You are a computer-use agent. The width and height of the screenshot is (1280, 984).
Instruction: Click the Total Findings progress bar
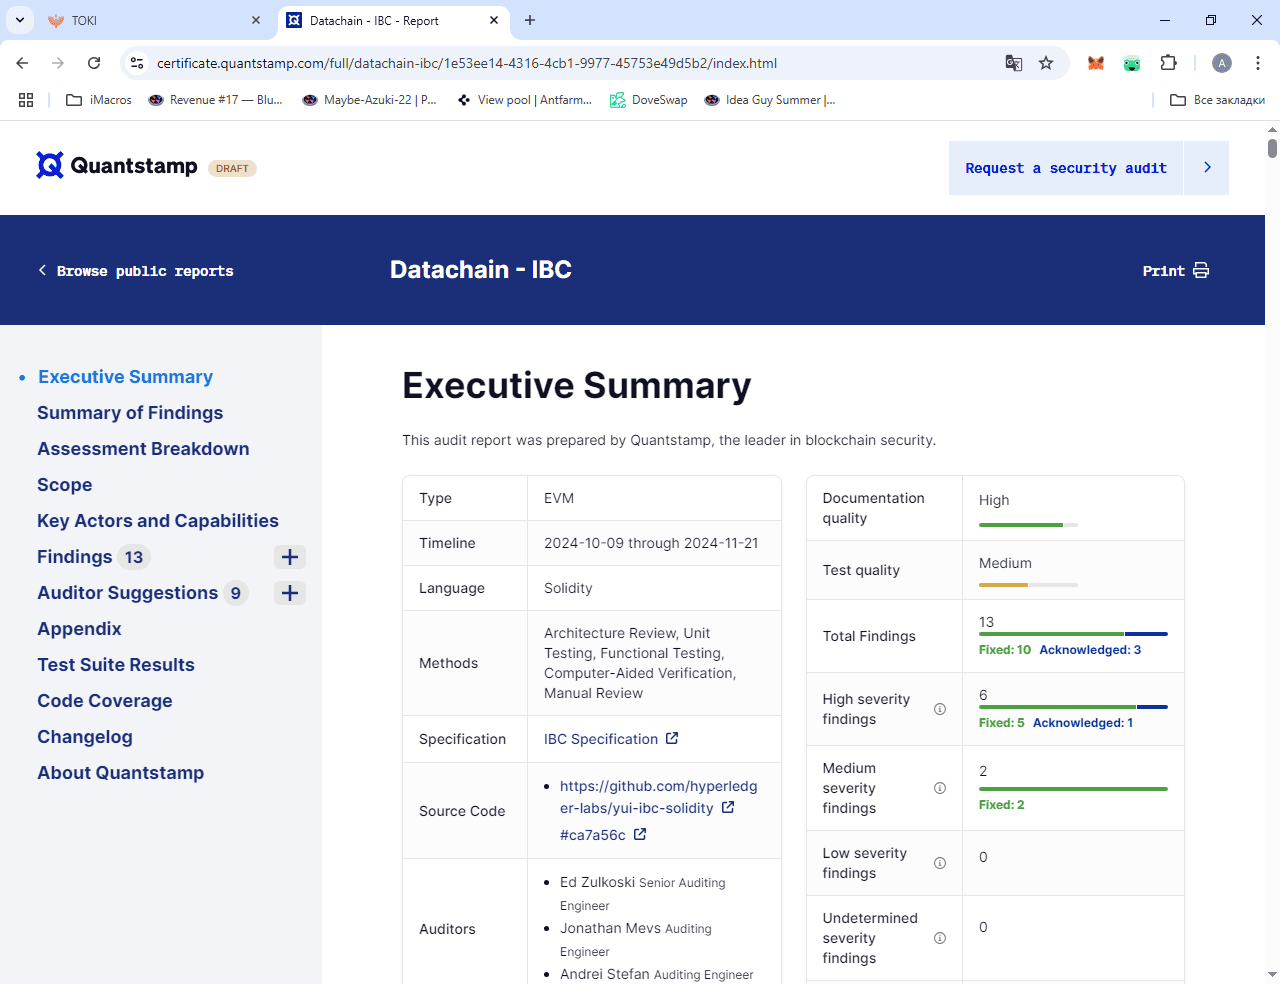point(1073,634)
